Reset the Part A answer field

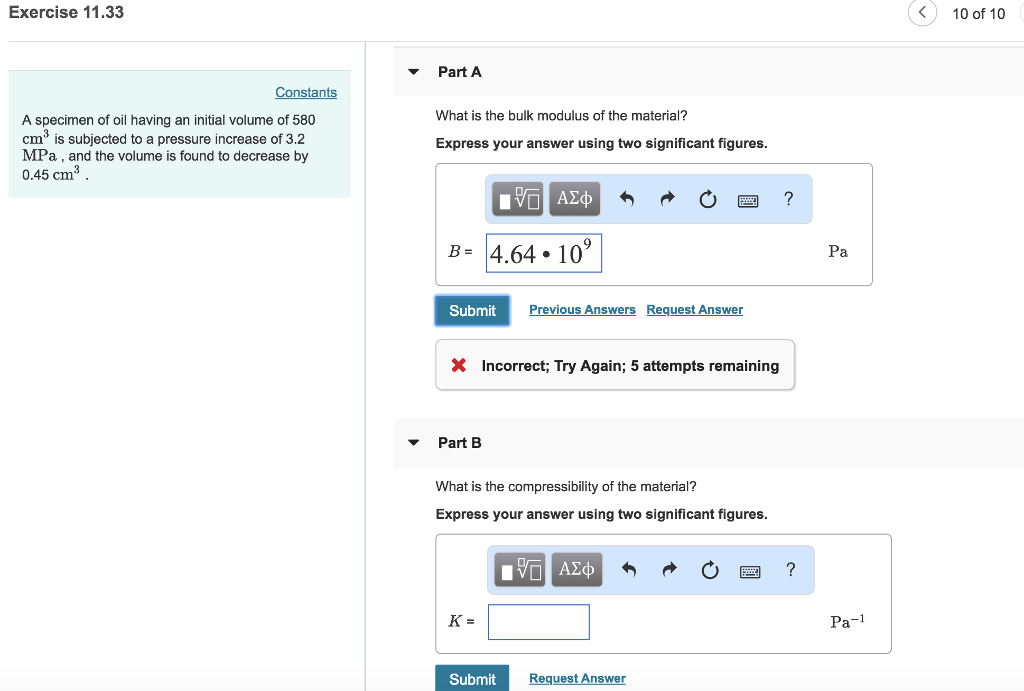click(x=707, y=199)
